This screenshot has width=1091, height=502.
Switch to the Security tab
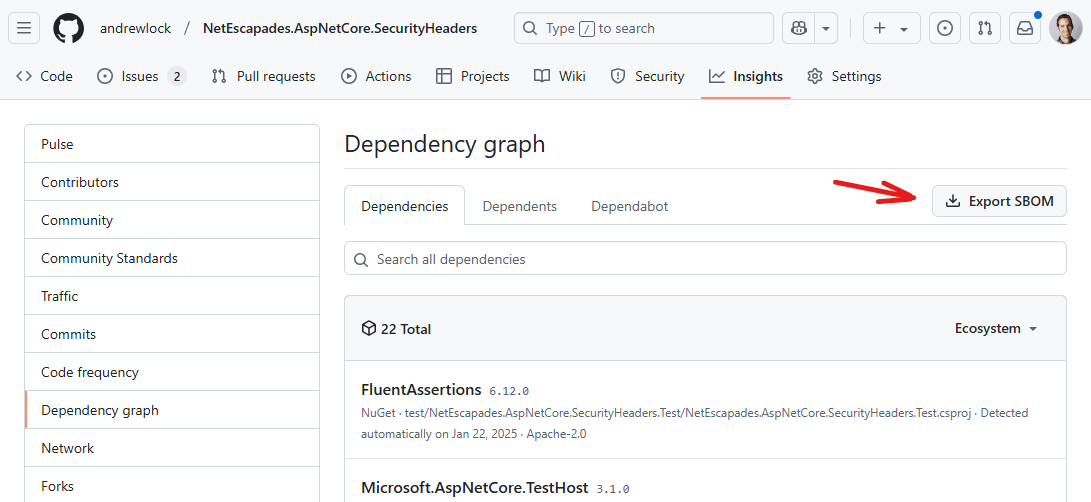click(x=648, y=77)
